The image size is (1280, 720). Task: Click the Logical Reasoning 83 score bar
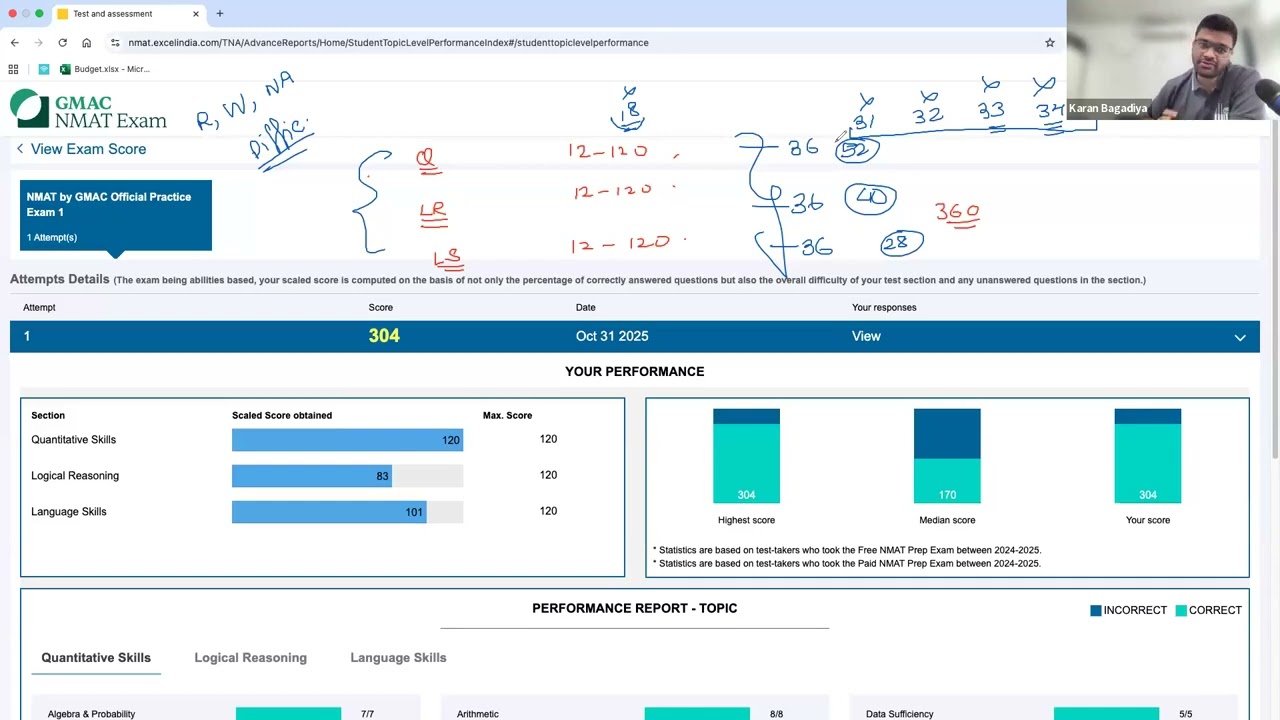312,476
